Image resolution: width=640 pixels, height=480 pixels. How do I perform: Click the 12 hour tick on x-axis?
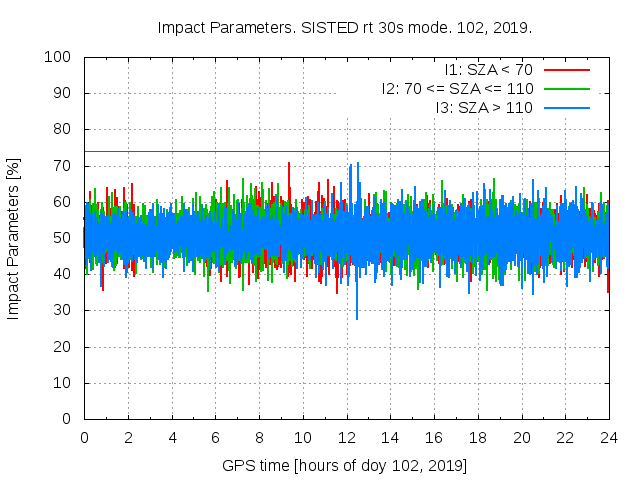pos(347,437)
